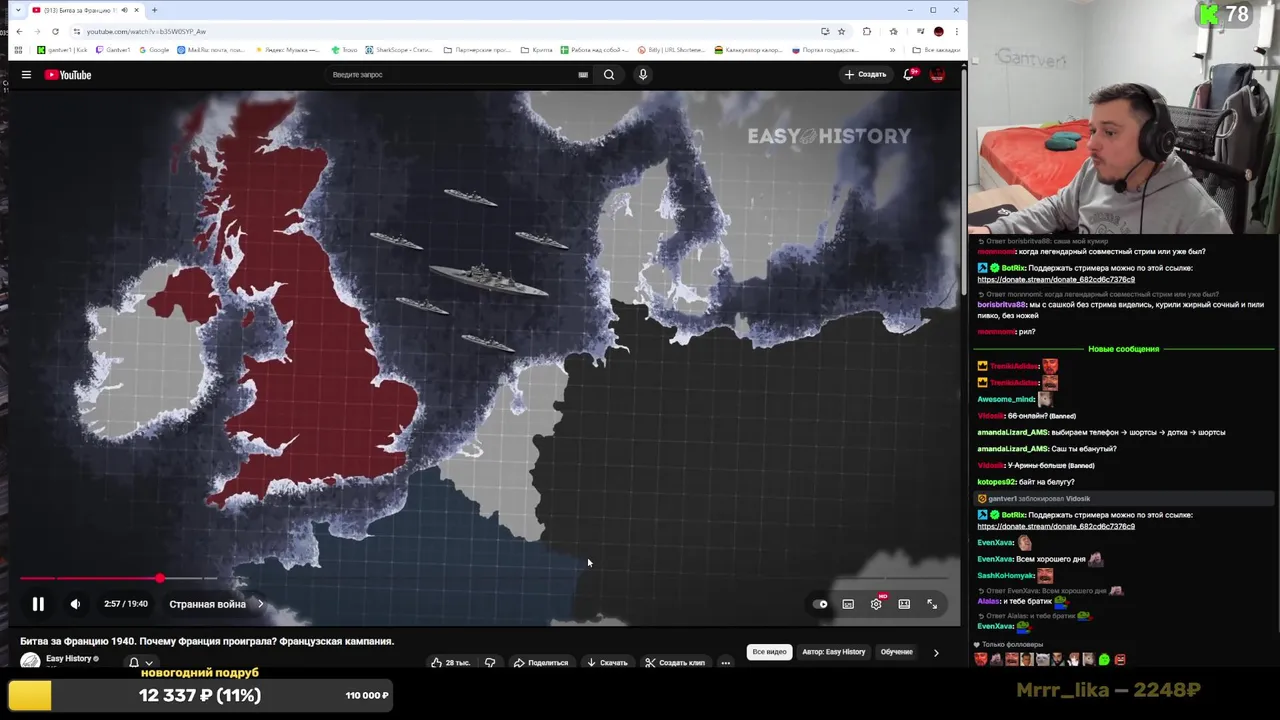Select the Обучение chip

(x=896, y=652)
